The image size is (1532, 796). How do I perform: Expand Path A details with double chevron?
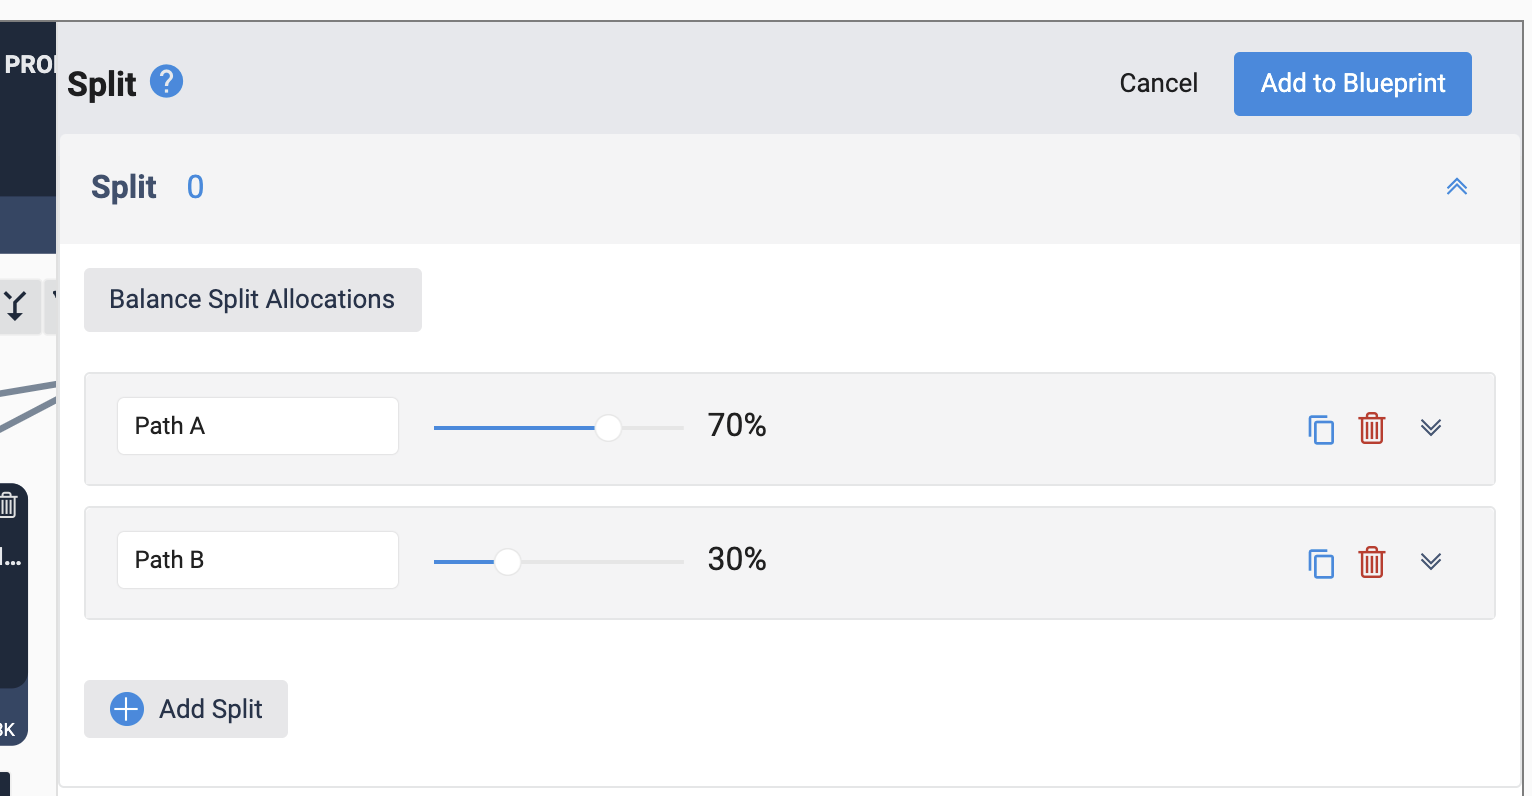point(1431,428)
